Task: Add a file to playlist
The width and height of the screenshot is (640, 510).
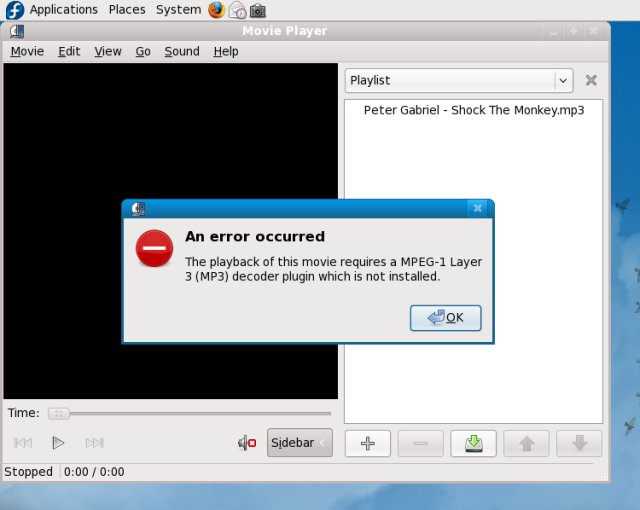Action: (x=368, y=443)
